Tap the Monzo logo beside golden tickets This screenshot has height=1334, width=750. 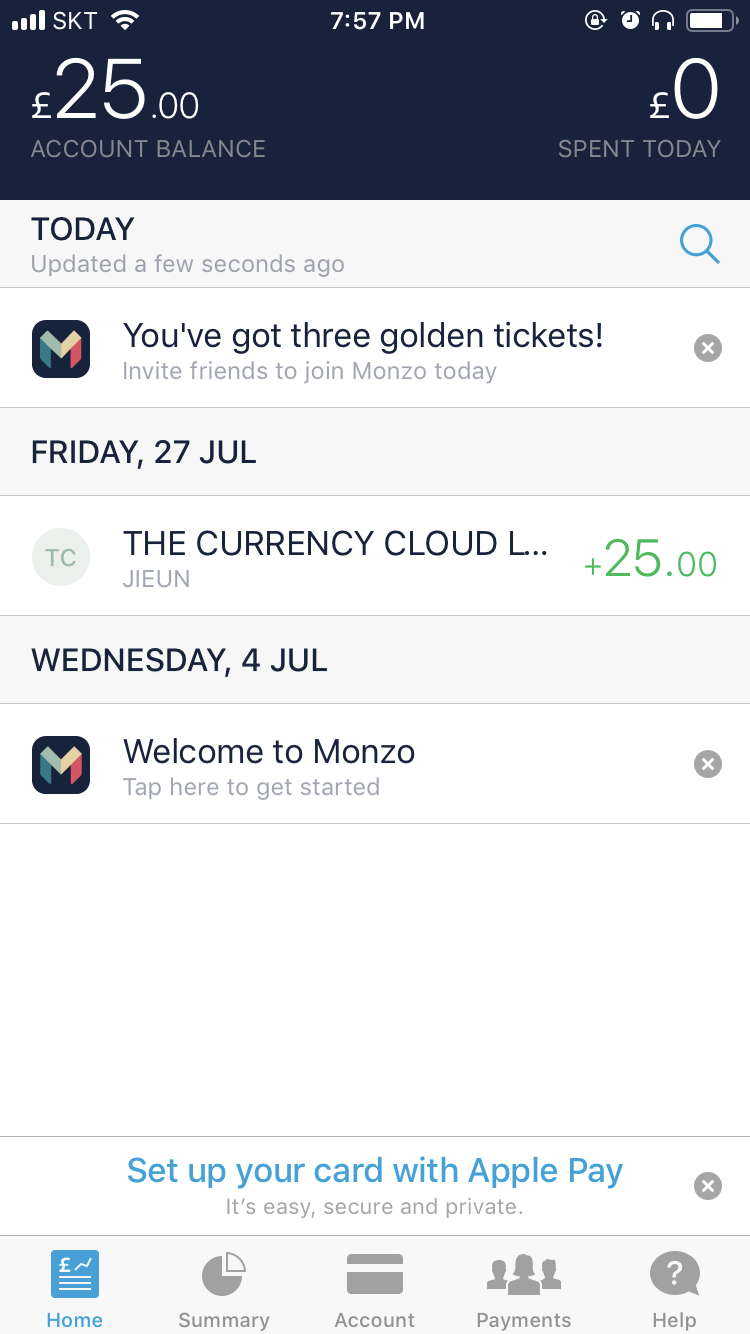click(61, 349)
